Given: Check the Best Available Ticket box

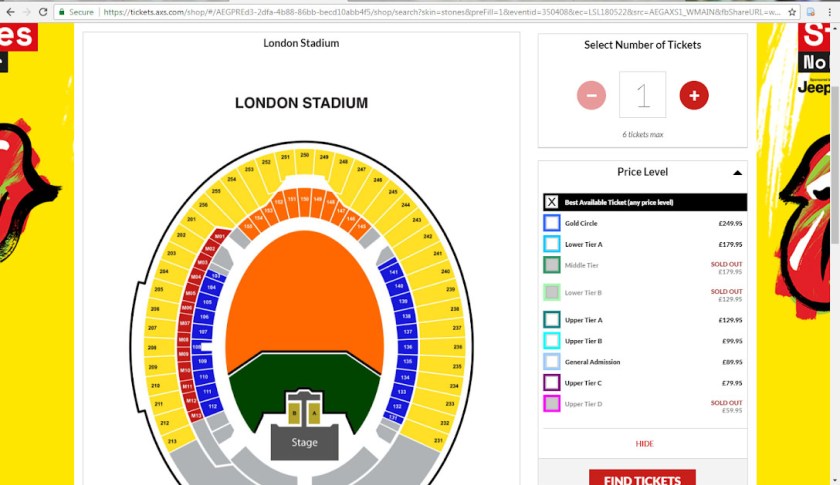Looking at the screenshot, I should pyautogui.click(x=551, y=202).
